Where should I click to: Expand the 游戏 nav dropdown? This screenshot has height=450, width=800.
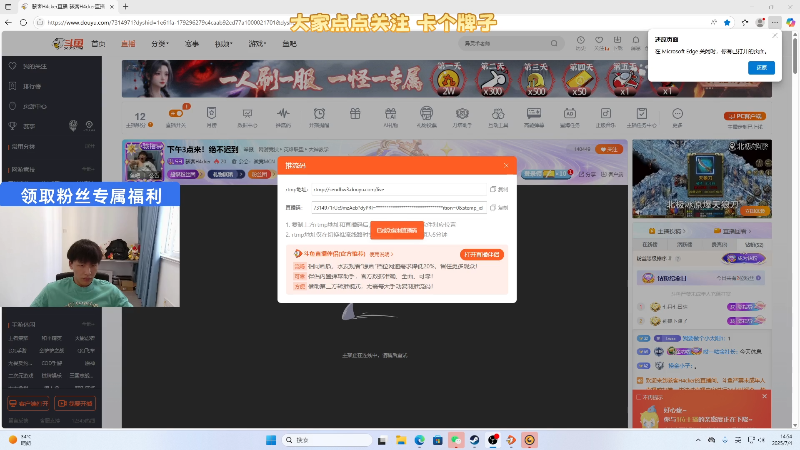tap(257, 44)
